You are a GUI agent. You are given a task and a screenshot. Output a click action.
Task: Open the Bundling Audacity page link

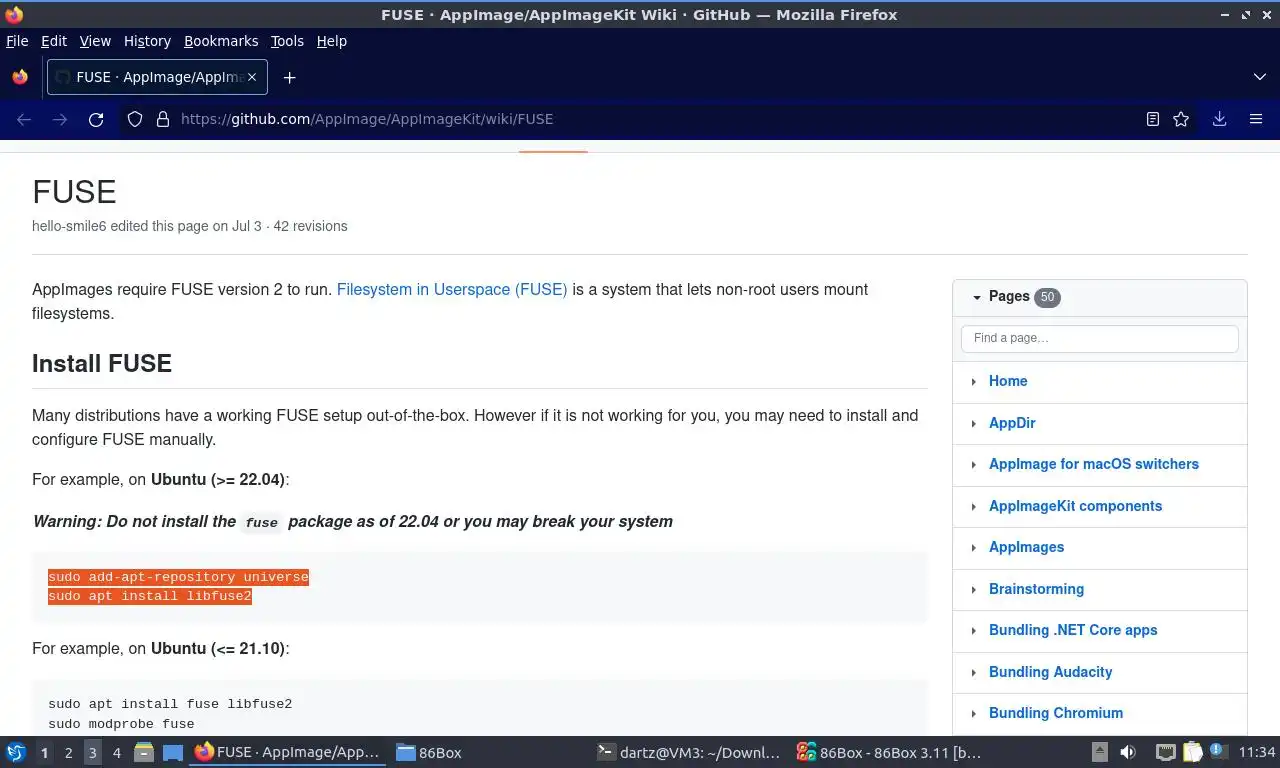(1050, 672)
